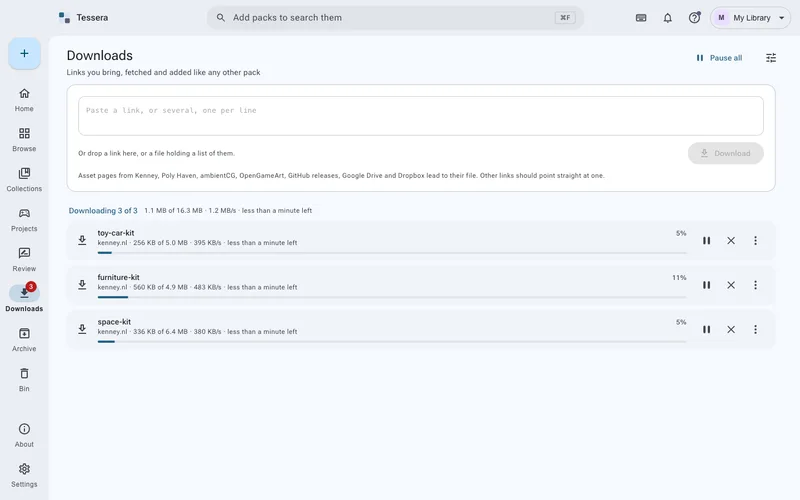Open Archive in the sidebar
This screenshot has height=500, width=800.
point(24,340)
